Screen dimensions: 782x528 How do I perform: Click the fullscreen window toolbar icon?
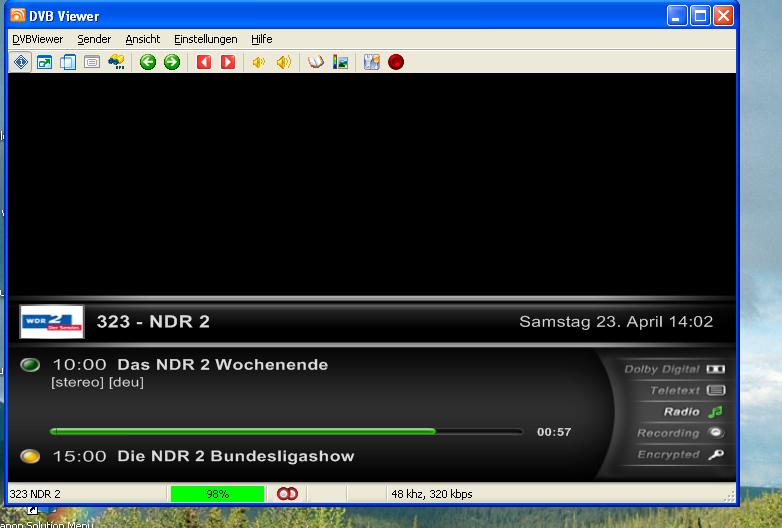pyautogui.click(x=44, y=62)
